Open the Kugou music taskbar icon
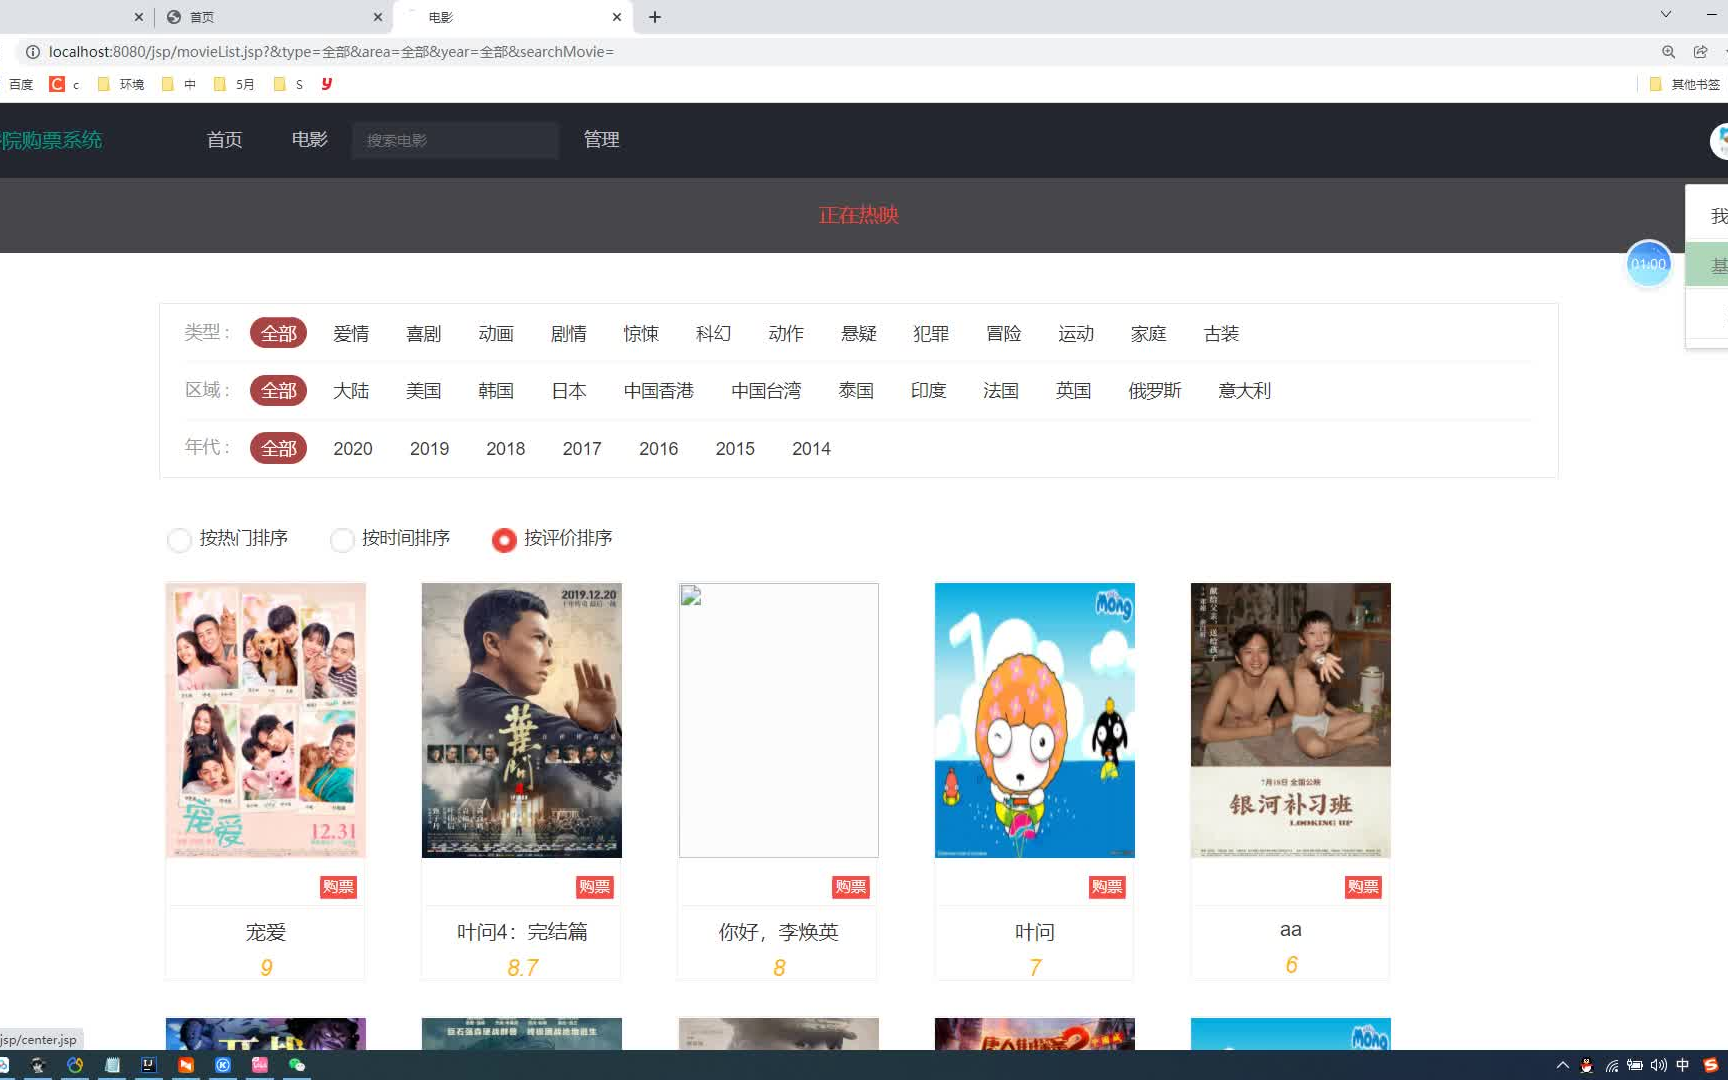This screenshot has height=1080, width=1728. 223,1065
